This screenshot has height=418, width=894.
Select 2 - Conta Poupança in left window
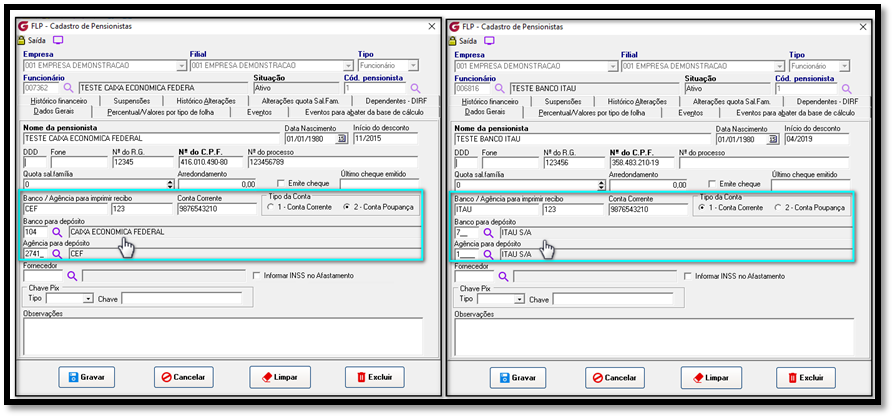(347, 208)
